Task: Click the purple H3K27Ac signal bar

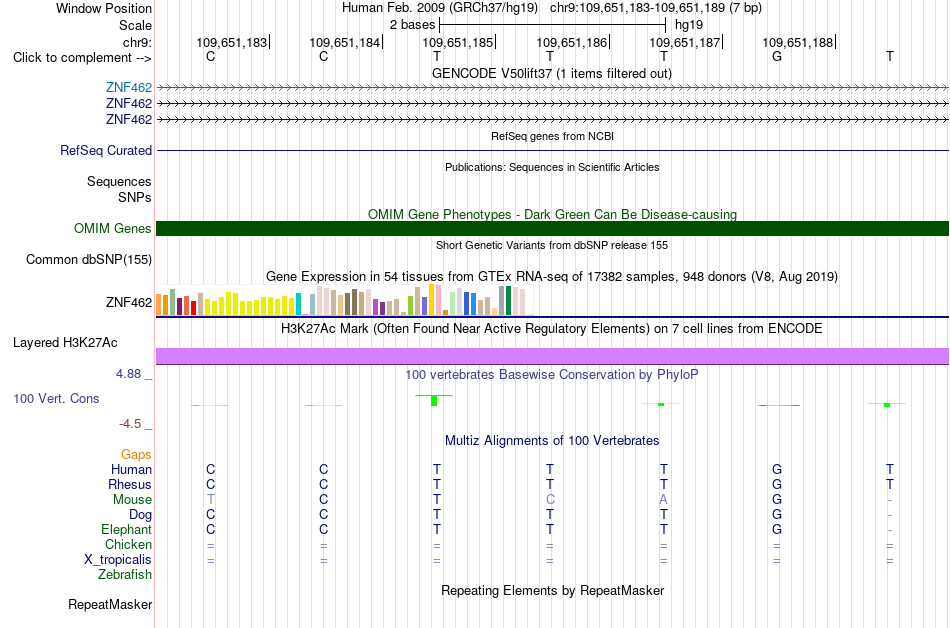Action: (x=552, y=356)
